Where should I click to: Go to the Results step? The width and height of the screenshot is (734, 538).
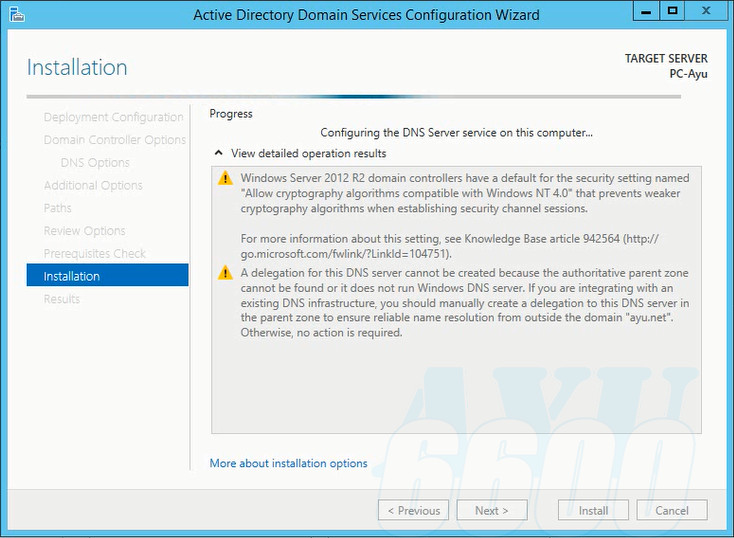tap(62, 299)
